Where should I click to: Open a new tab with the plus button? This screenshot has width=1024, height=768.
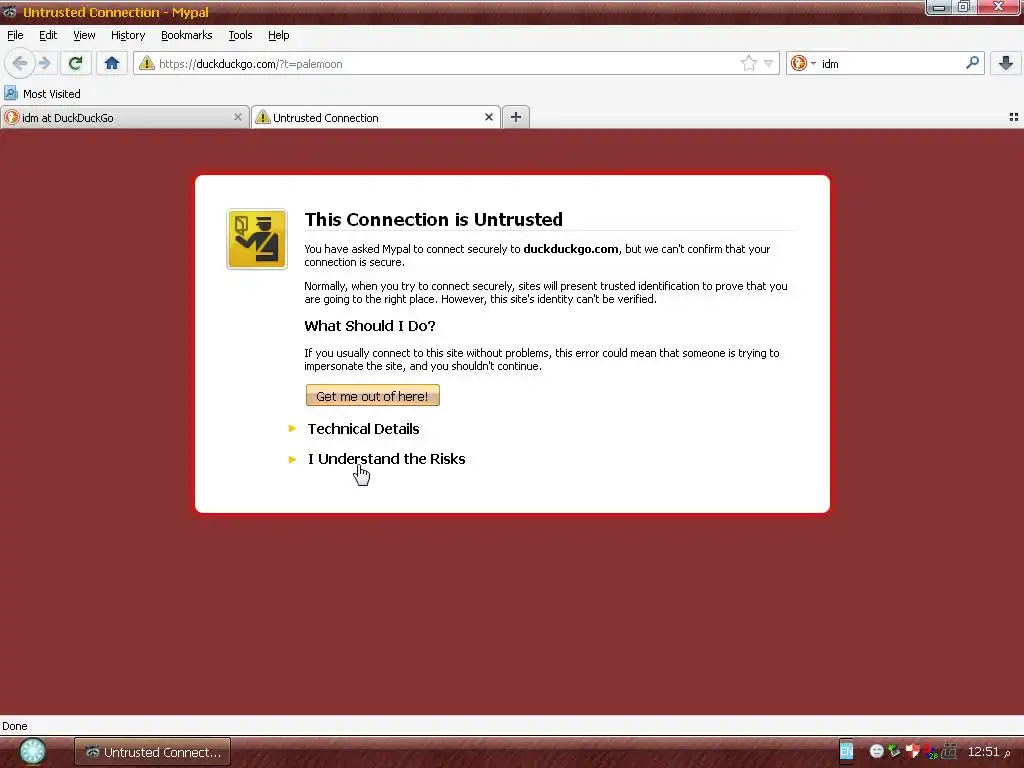click(515, 117)
